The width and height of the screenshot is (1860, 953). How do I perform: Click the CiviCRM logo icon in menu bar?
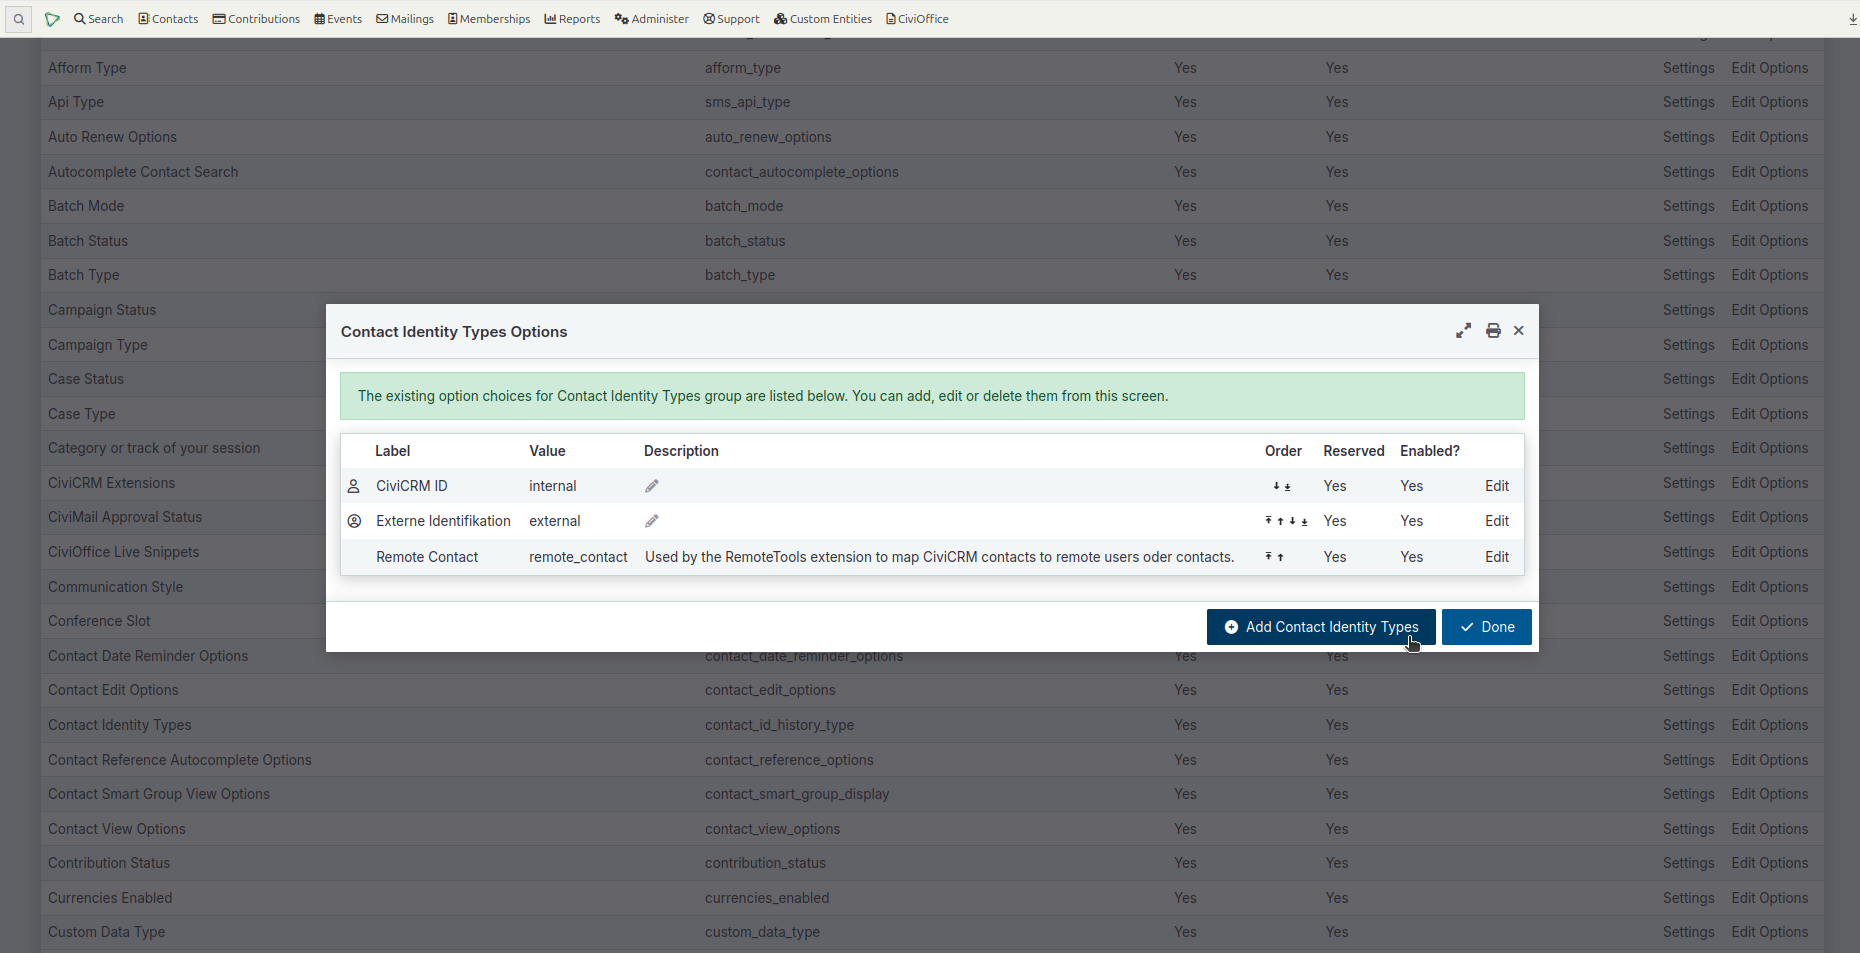52,18
